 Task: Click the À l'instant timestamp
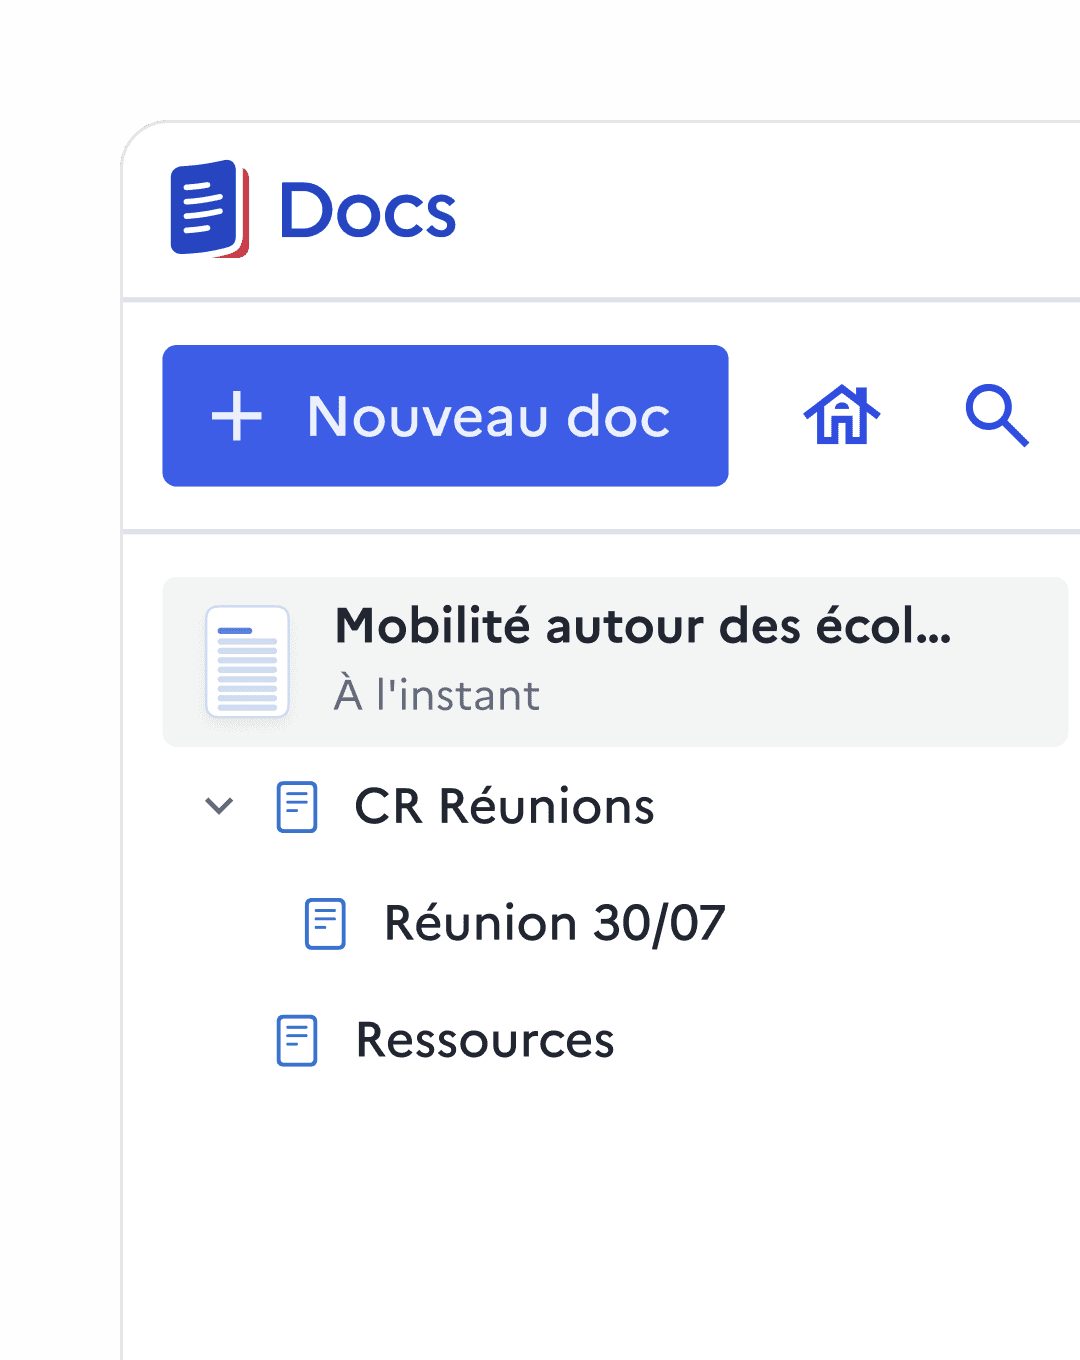[x=437, y=695]
